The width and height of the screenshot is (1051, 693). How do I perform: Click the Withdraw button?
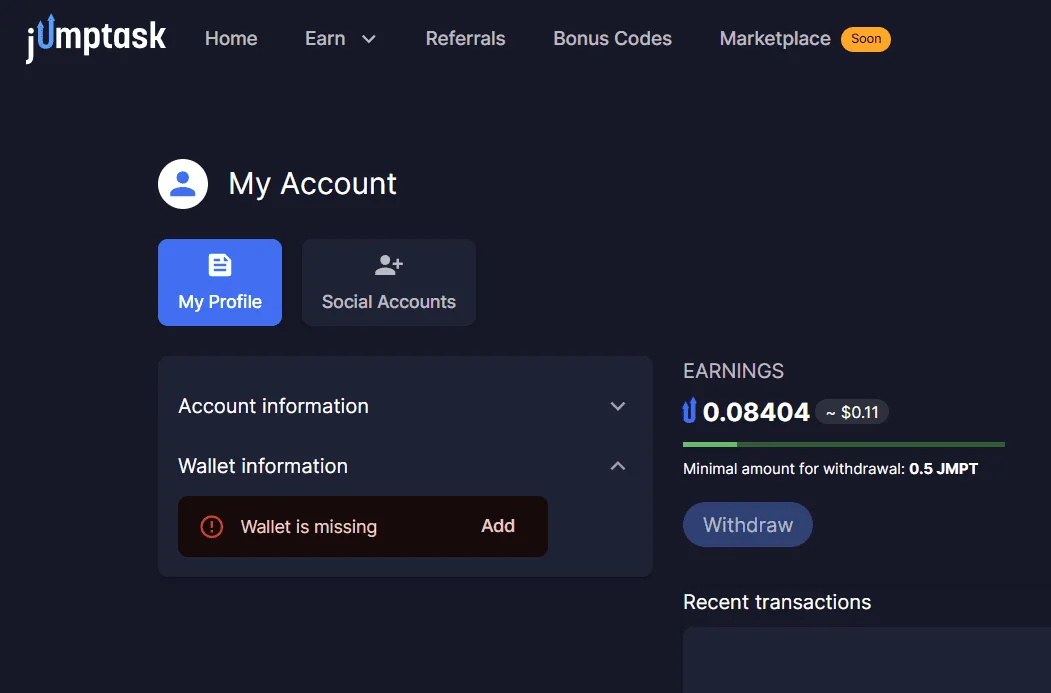coord(748,524)
